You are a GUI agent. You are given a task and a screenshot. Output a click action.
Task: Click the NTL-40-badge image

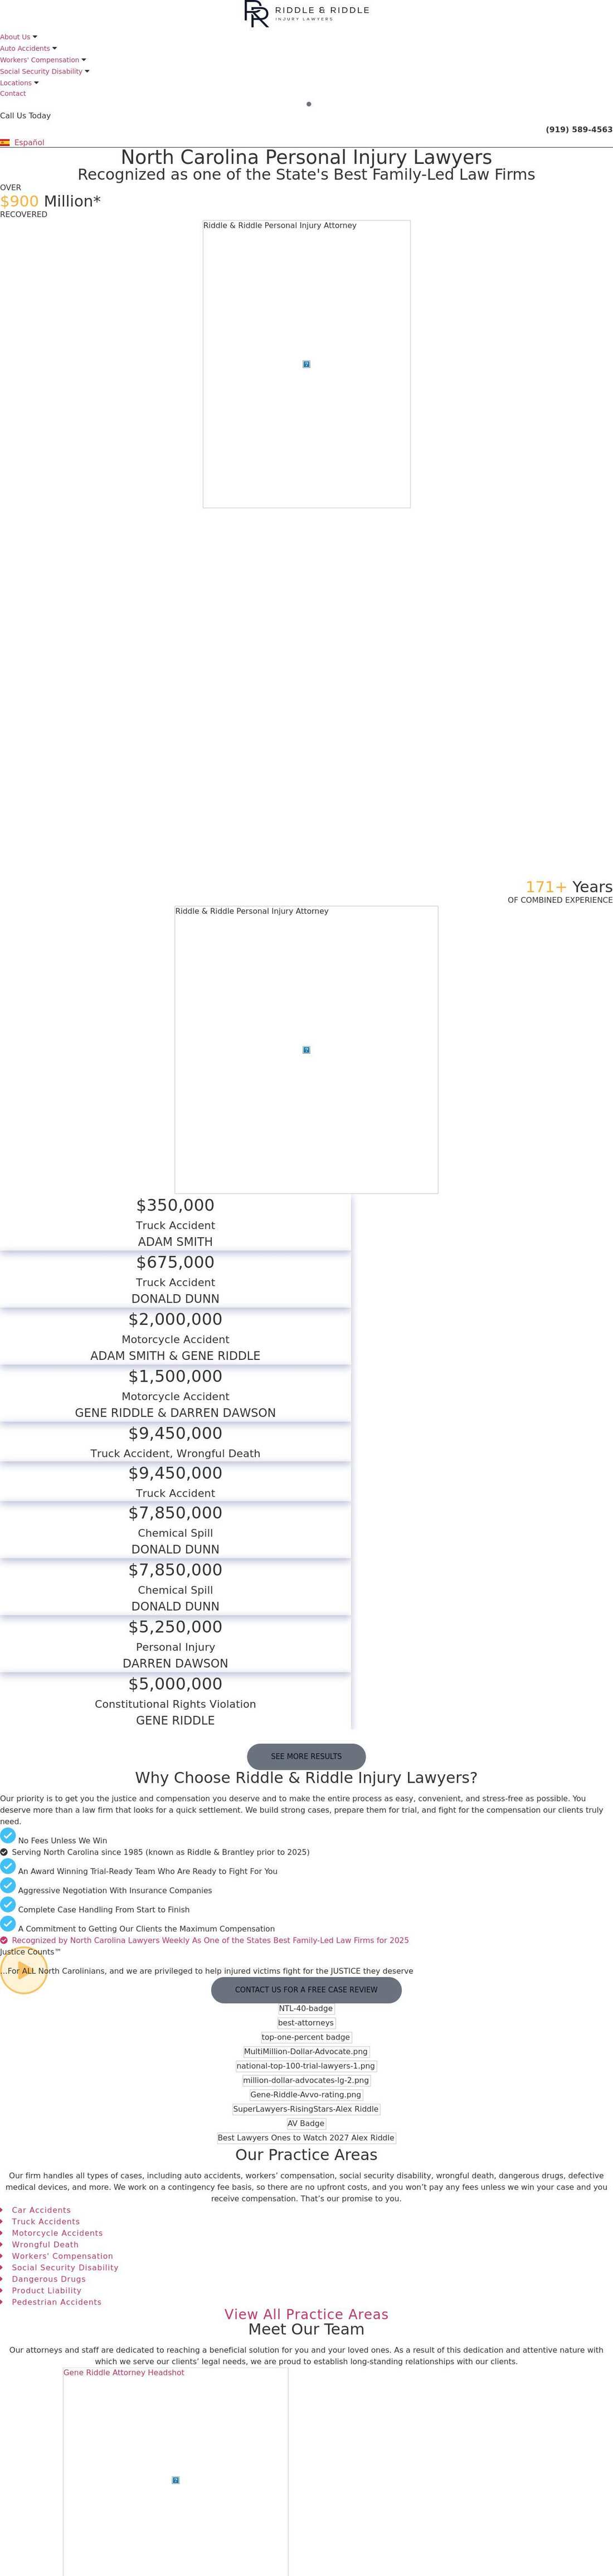306,2008
